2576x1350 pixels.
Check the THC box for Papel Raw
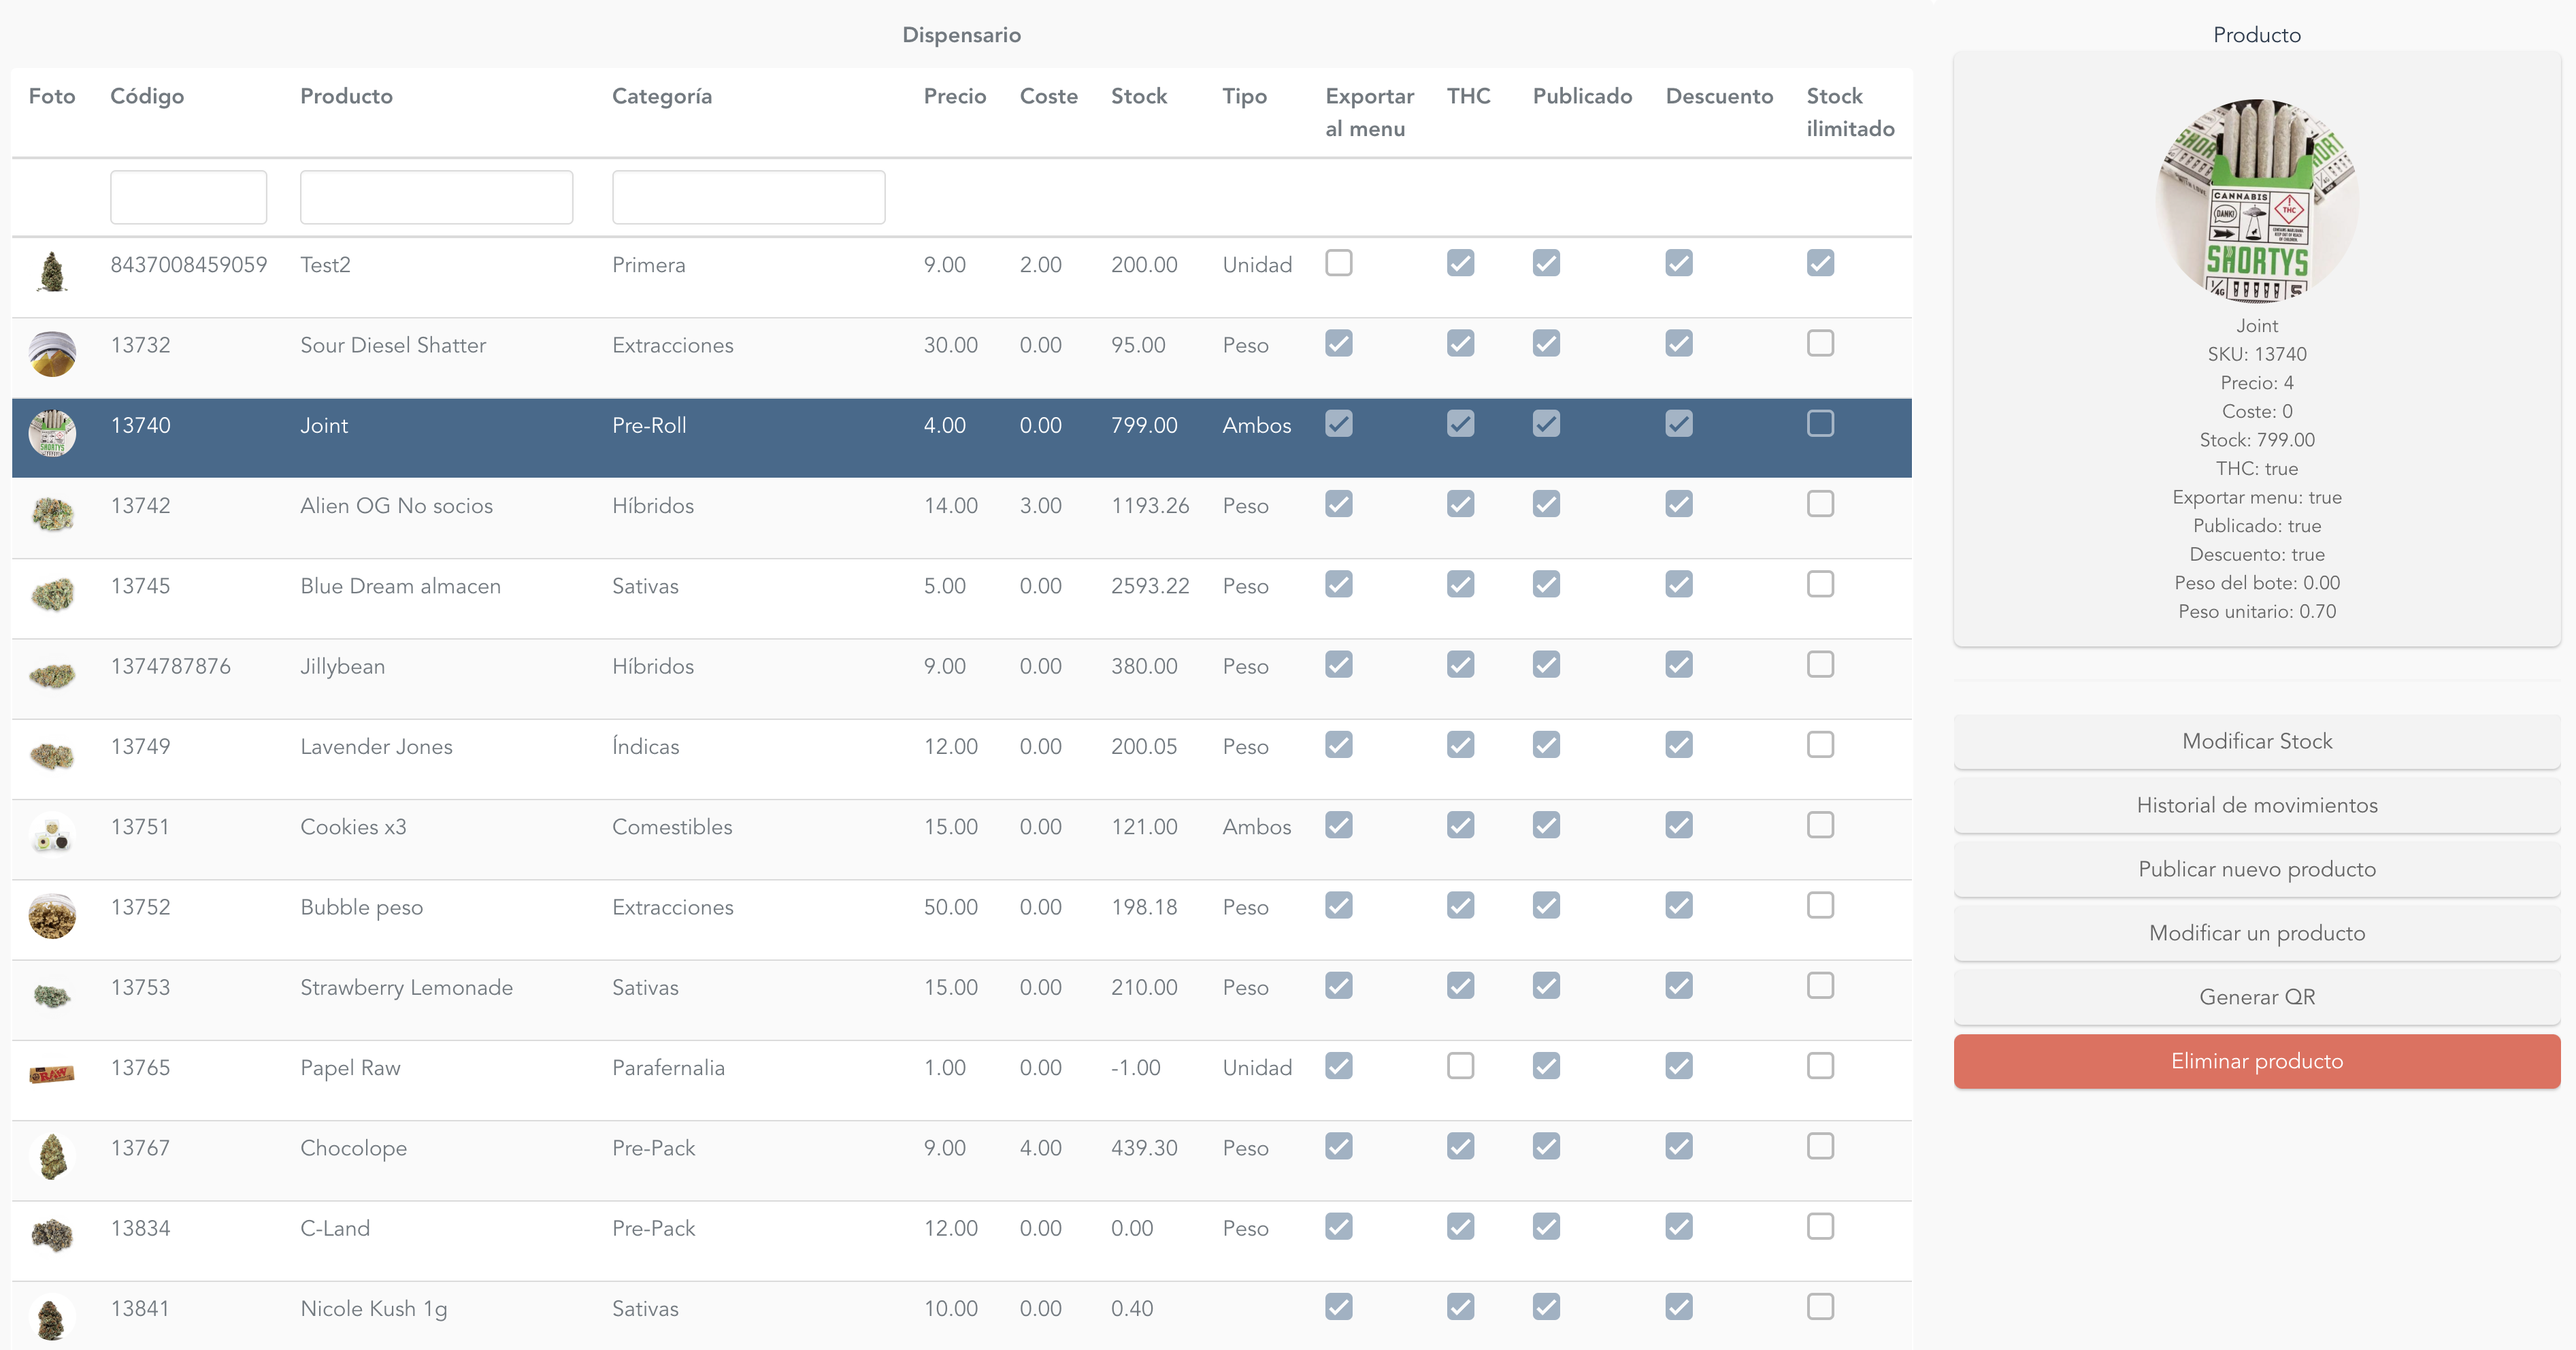1460,1066
